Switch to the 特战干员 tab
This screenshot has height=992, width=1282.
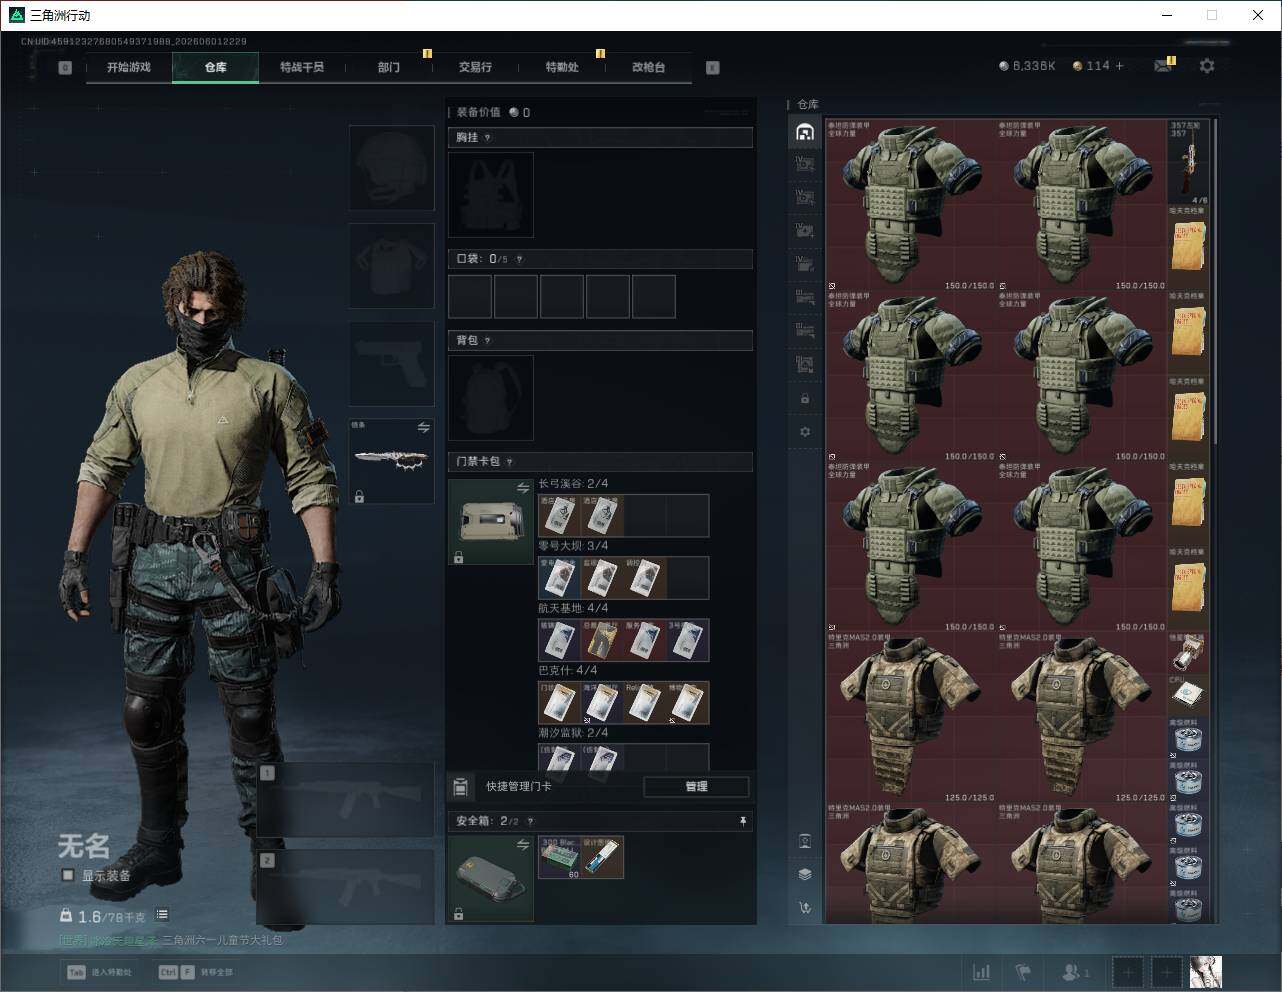click(x=302, y=67)
